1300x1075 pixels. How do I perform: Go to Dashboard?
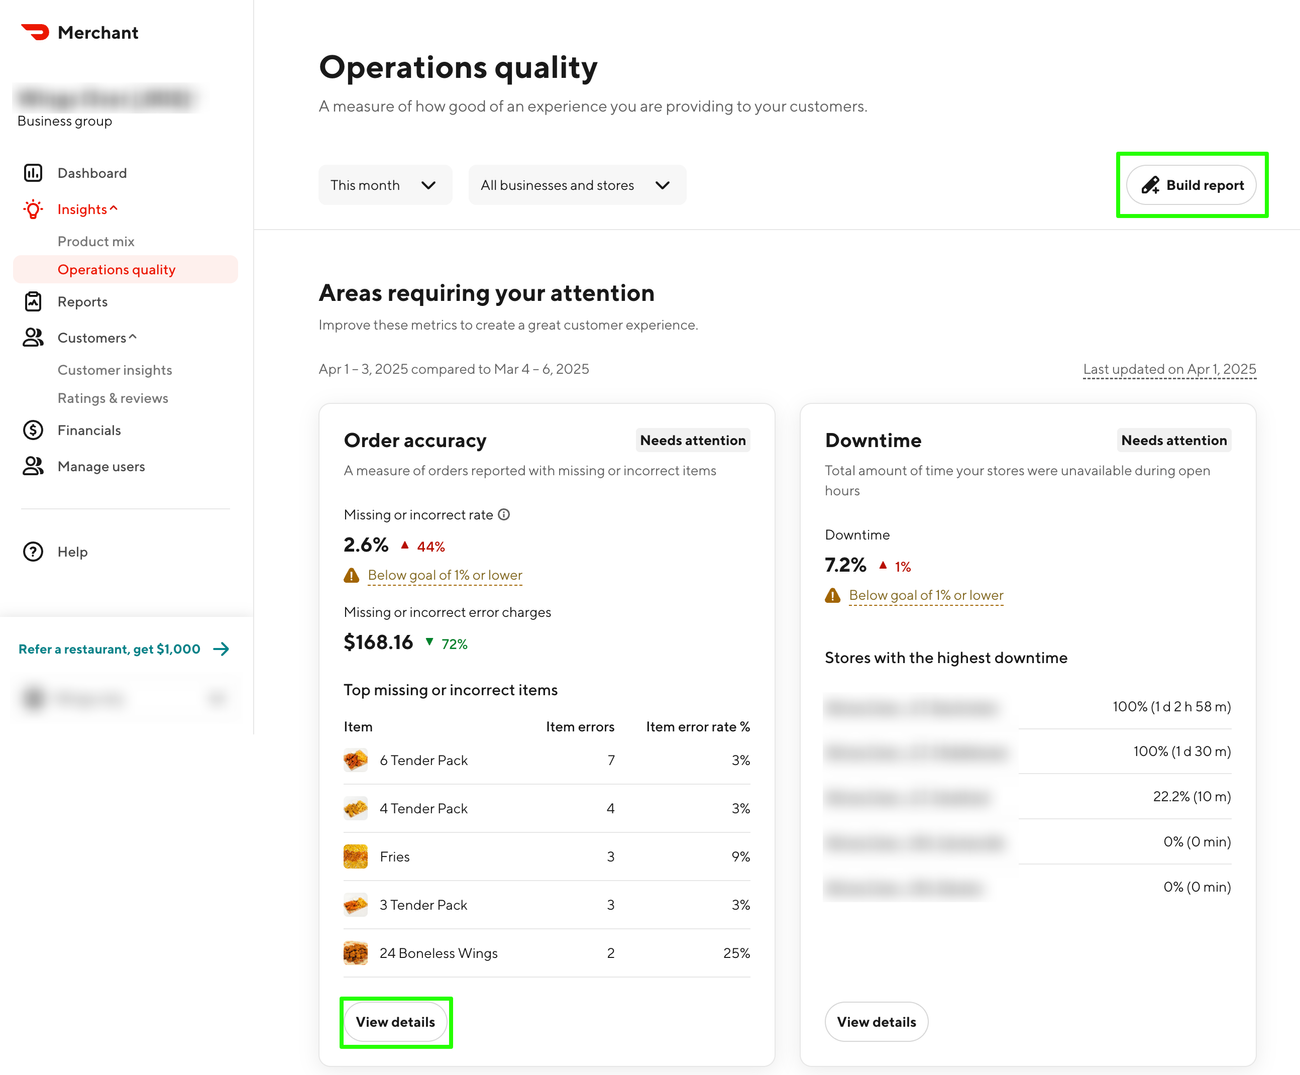(92, 173)
